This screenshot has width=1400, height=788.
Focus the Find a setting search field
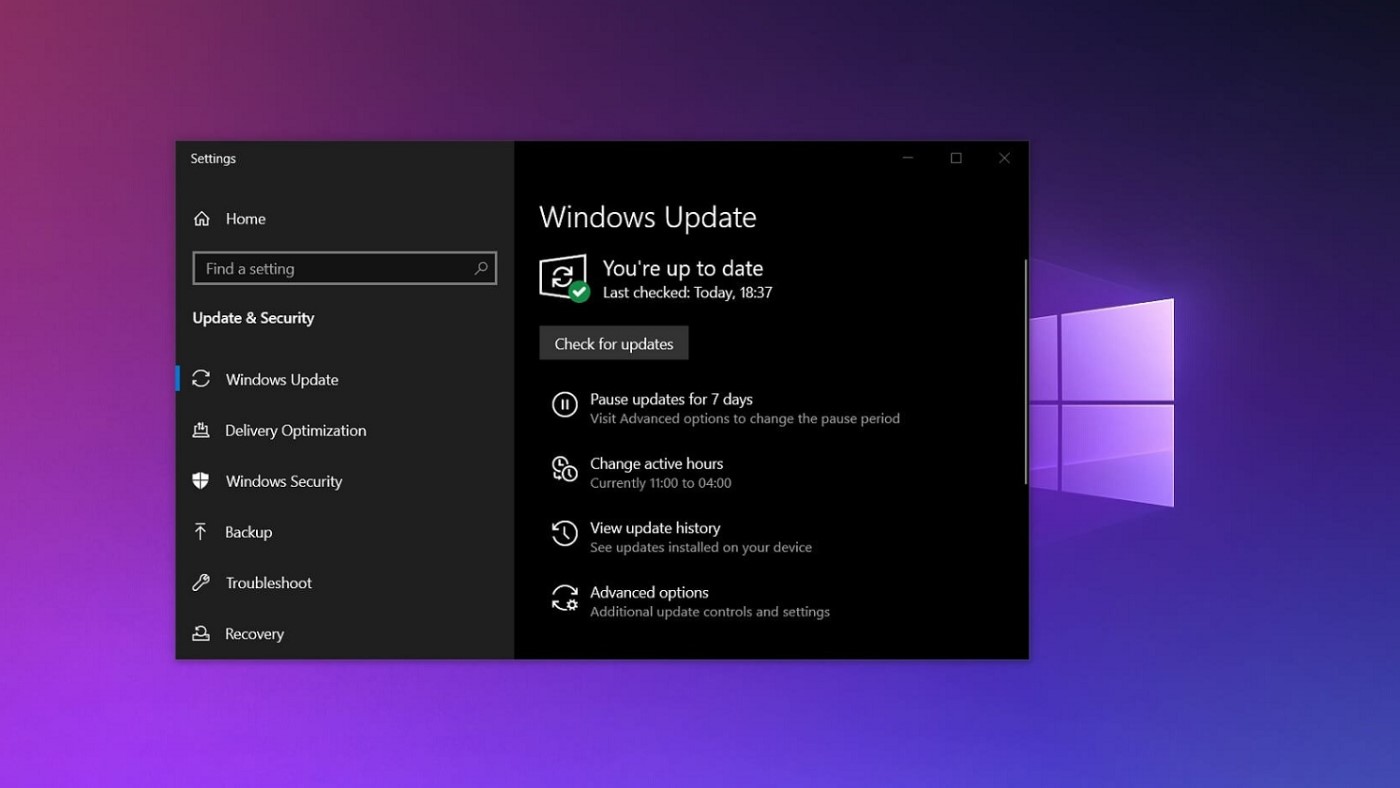tap(344, 268)
